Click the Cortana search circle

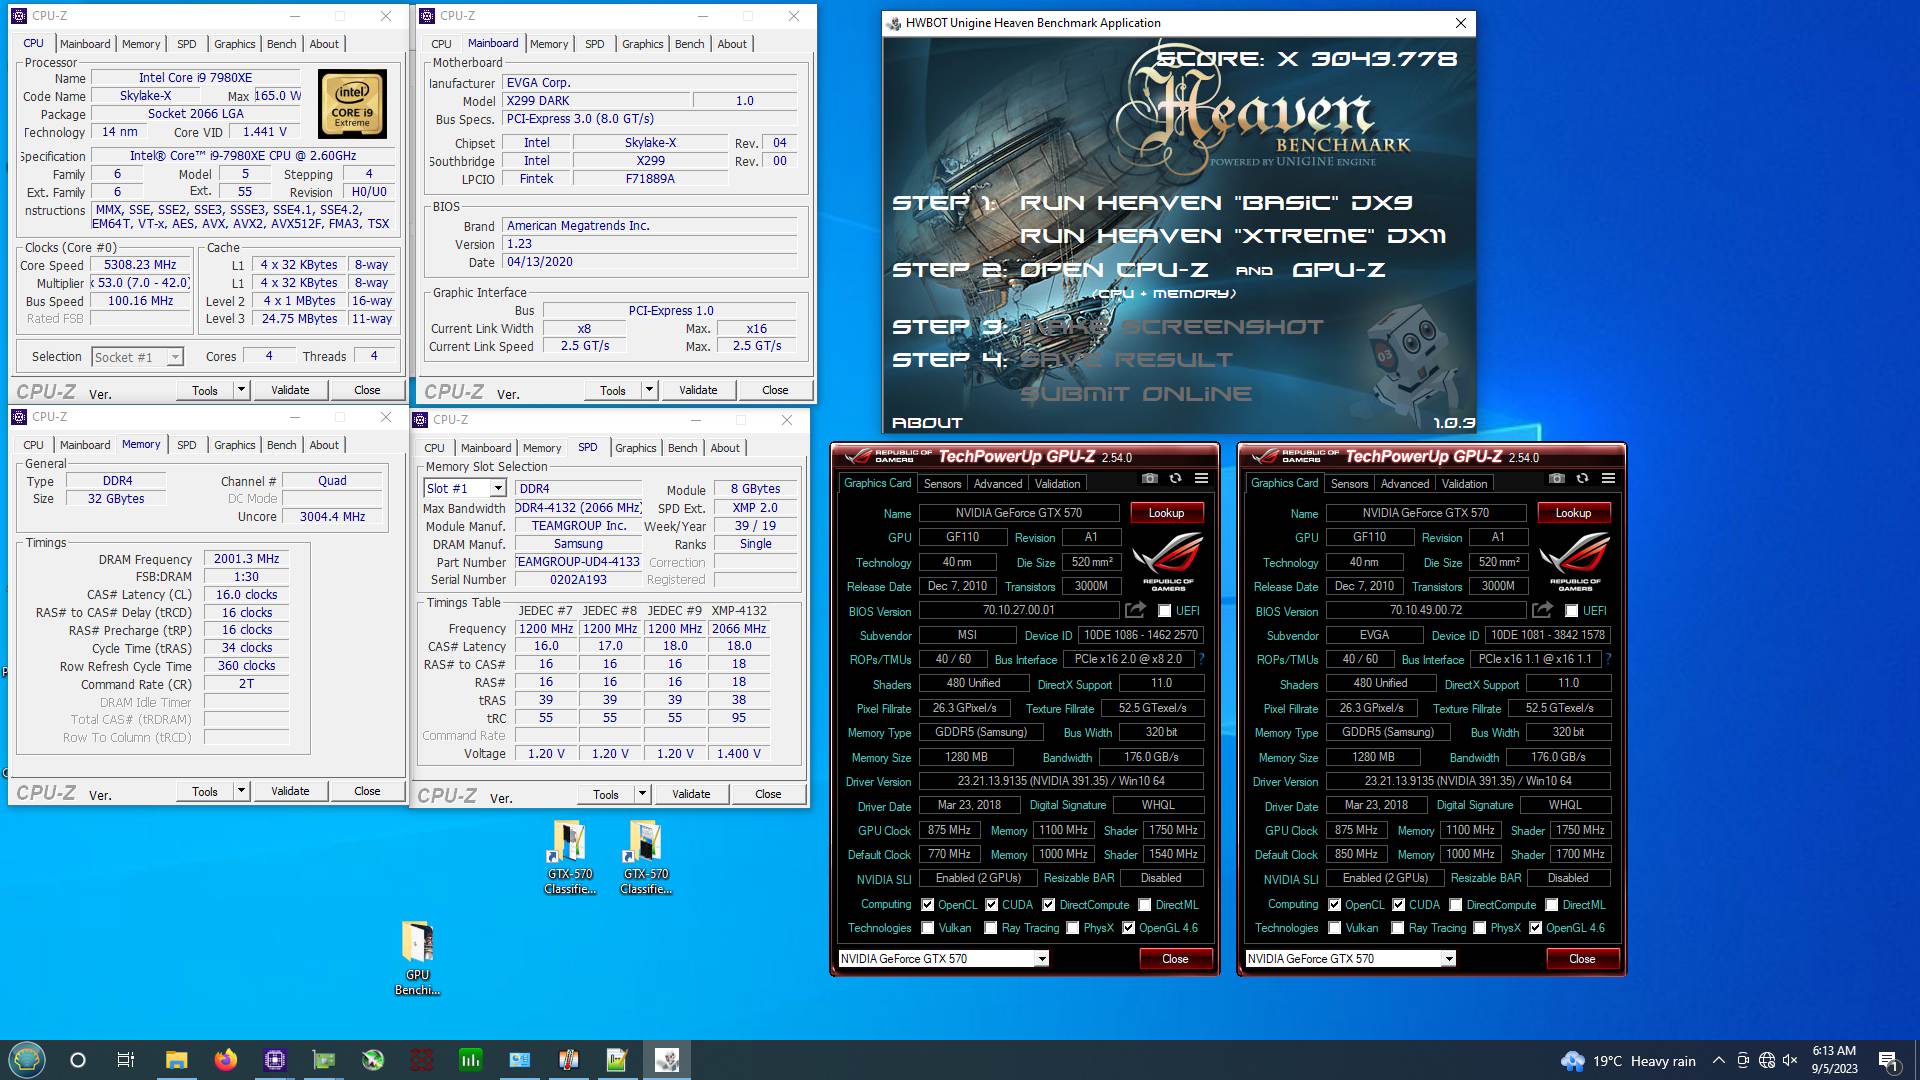point(78,1060)
